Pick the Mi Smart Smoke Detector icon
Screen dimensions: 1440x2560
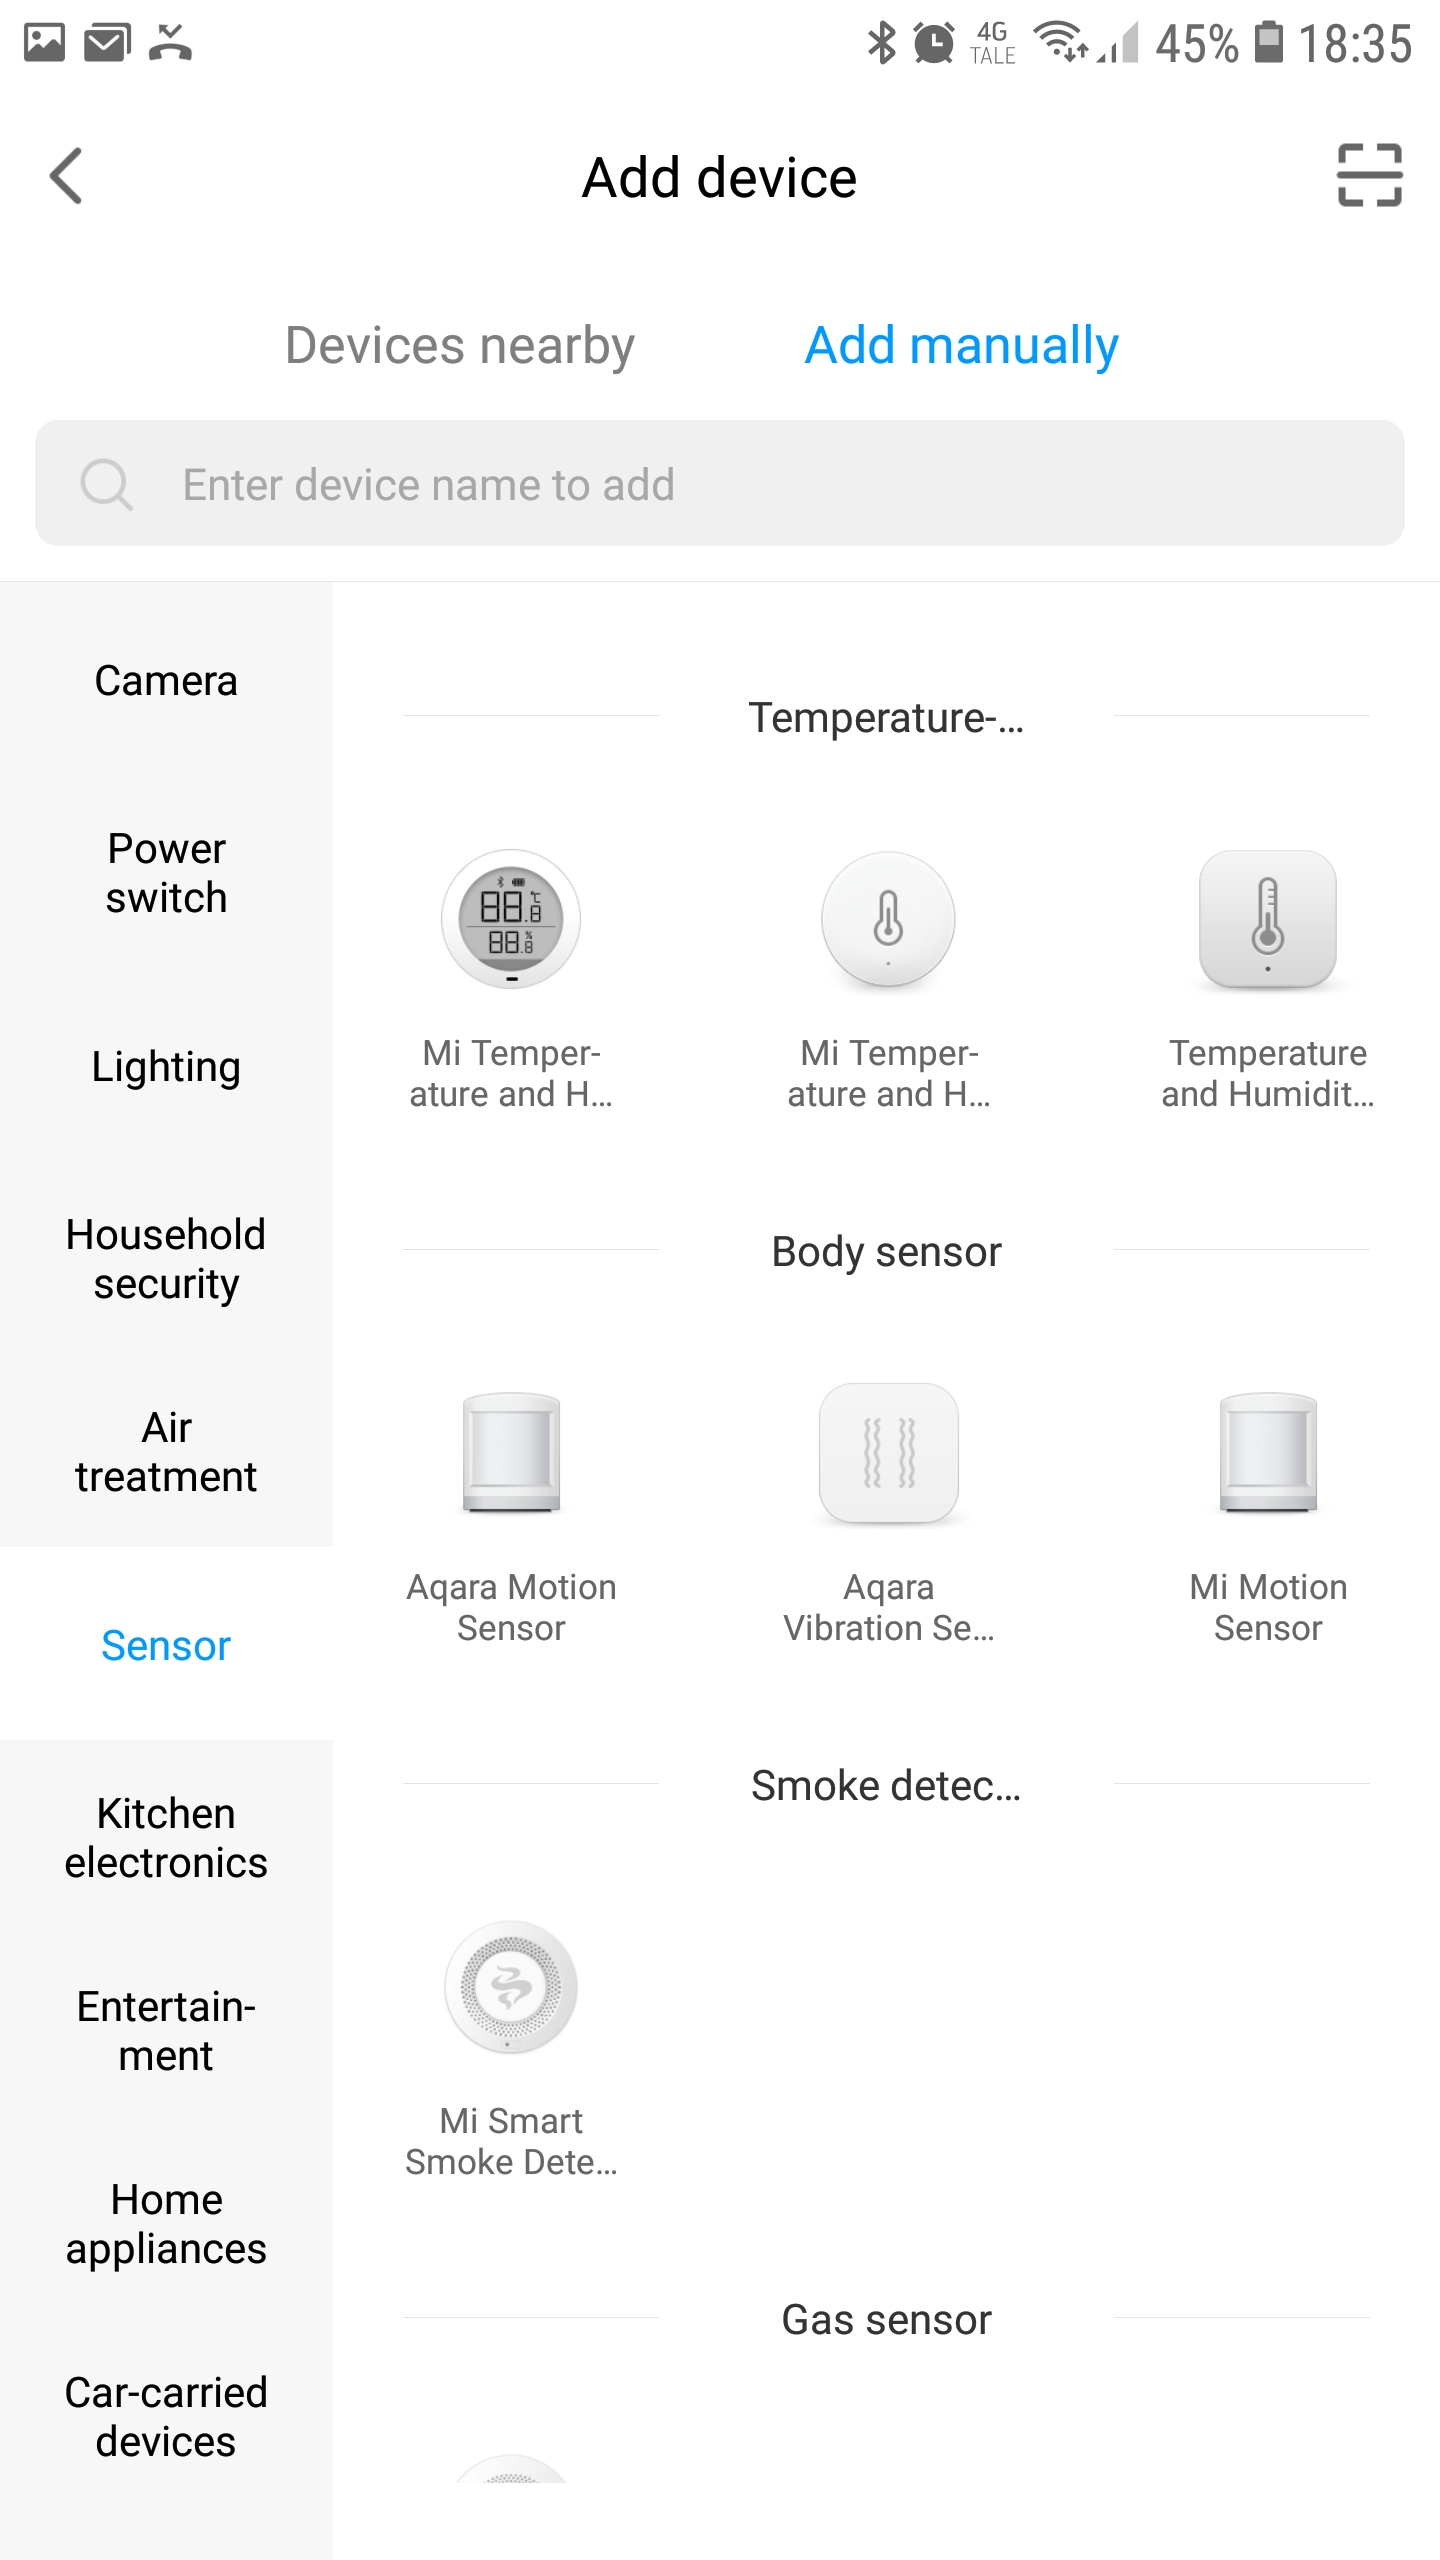tap(511, 1986)
